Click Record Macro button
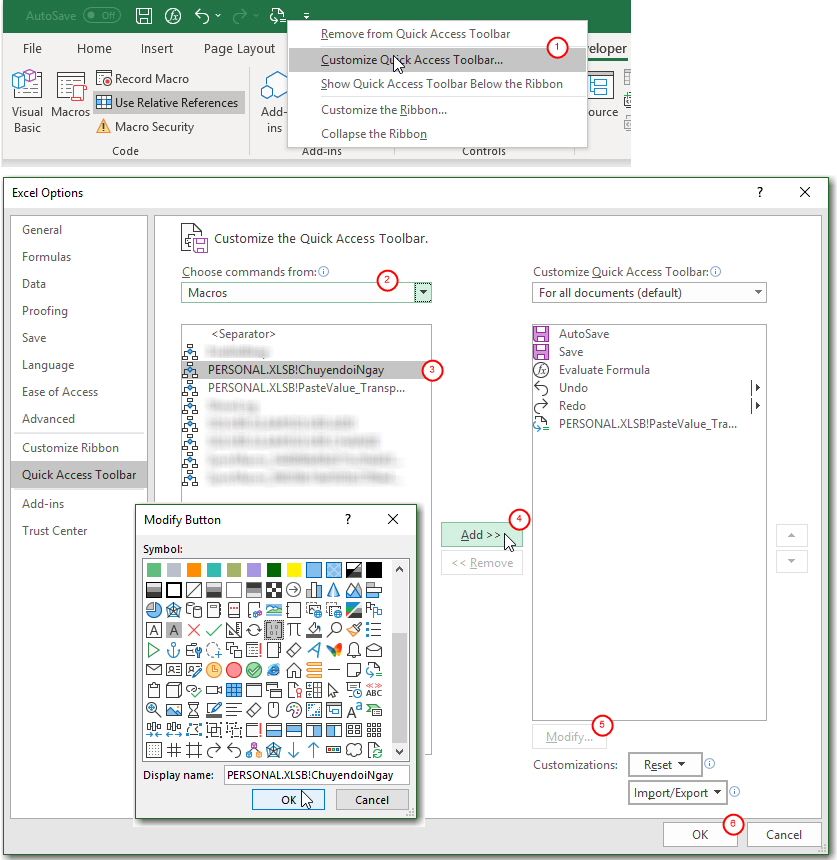The image size is (837, 860). [x=143, y=78]
